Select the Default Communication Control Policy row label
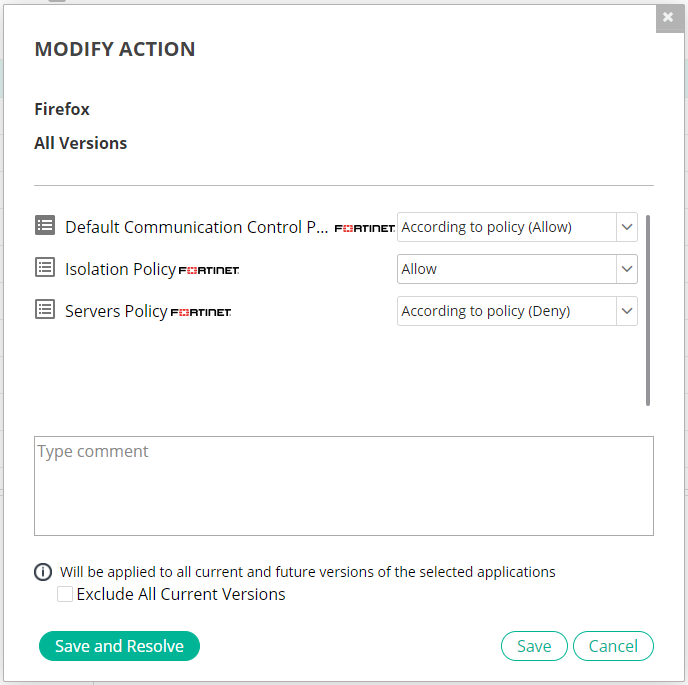The width and height of the screenshot is (688, 685). pyautogui.click(x=196, y=227)
